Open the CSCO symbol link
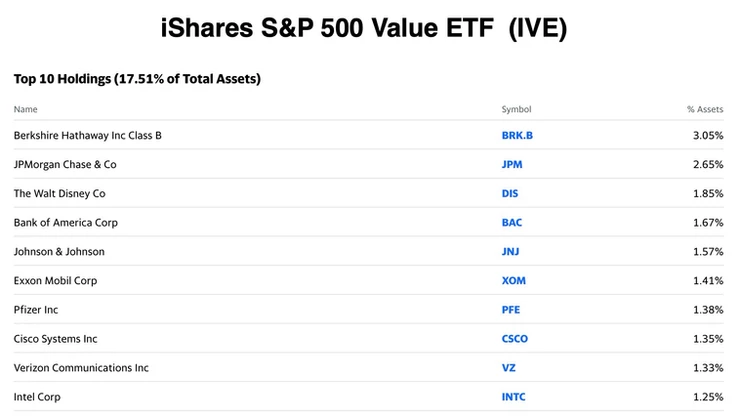740x416 pixels. coord(515,339)
